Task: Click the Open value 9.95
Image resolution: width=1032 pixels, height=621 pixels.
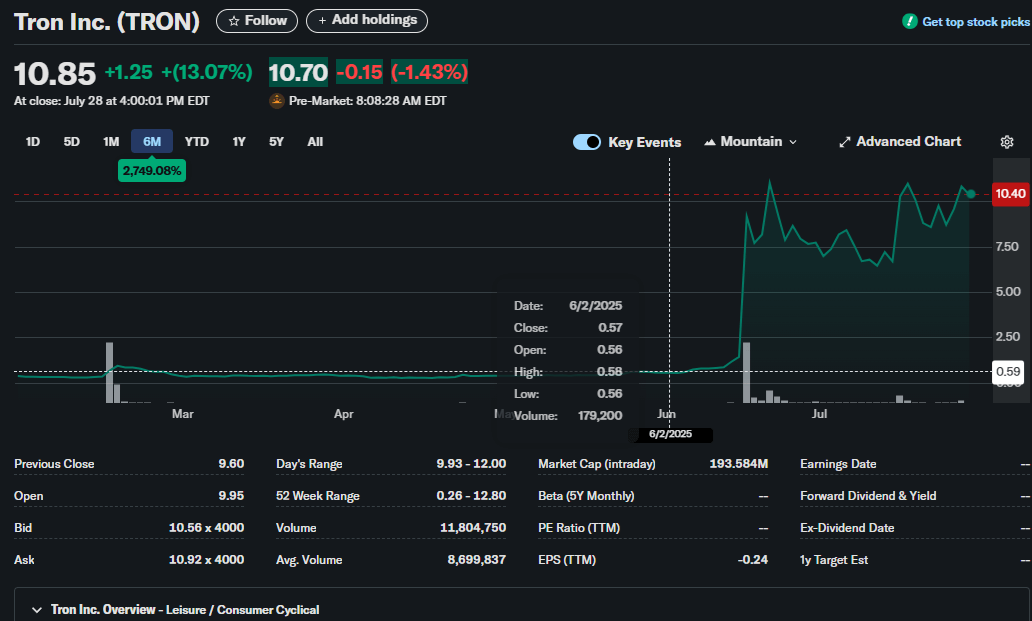Action: (231, 495)
